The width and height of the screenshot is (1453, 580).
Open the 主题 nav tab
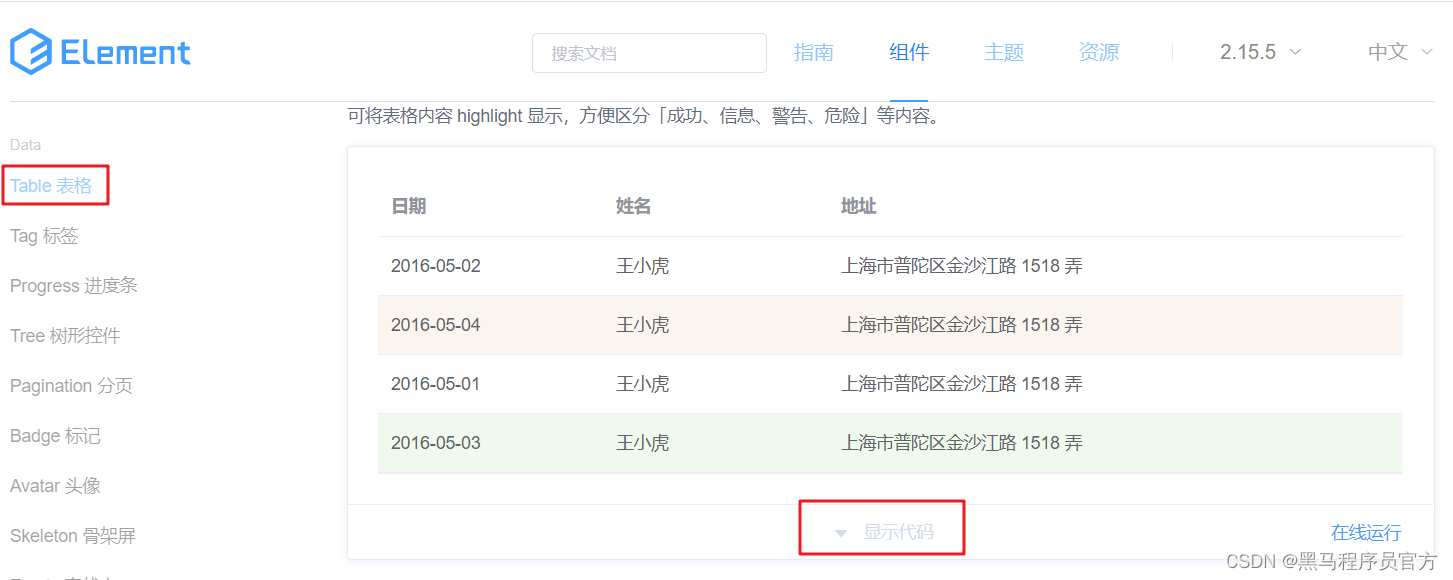(x=1004, y=52)
